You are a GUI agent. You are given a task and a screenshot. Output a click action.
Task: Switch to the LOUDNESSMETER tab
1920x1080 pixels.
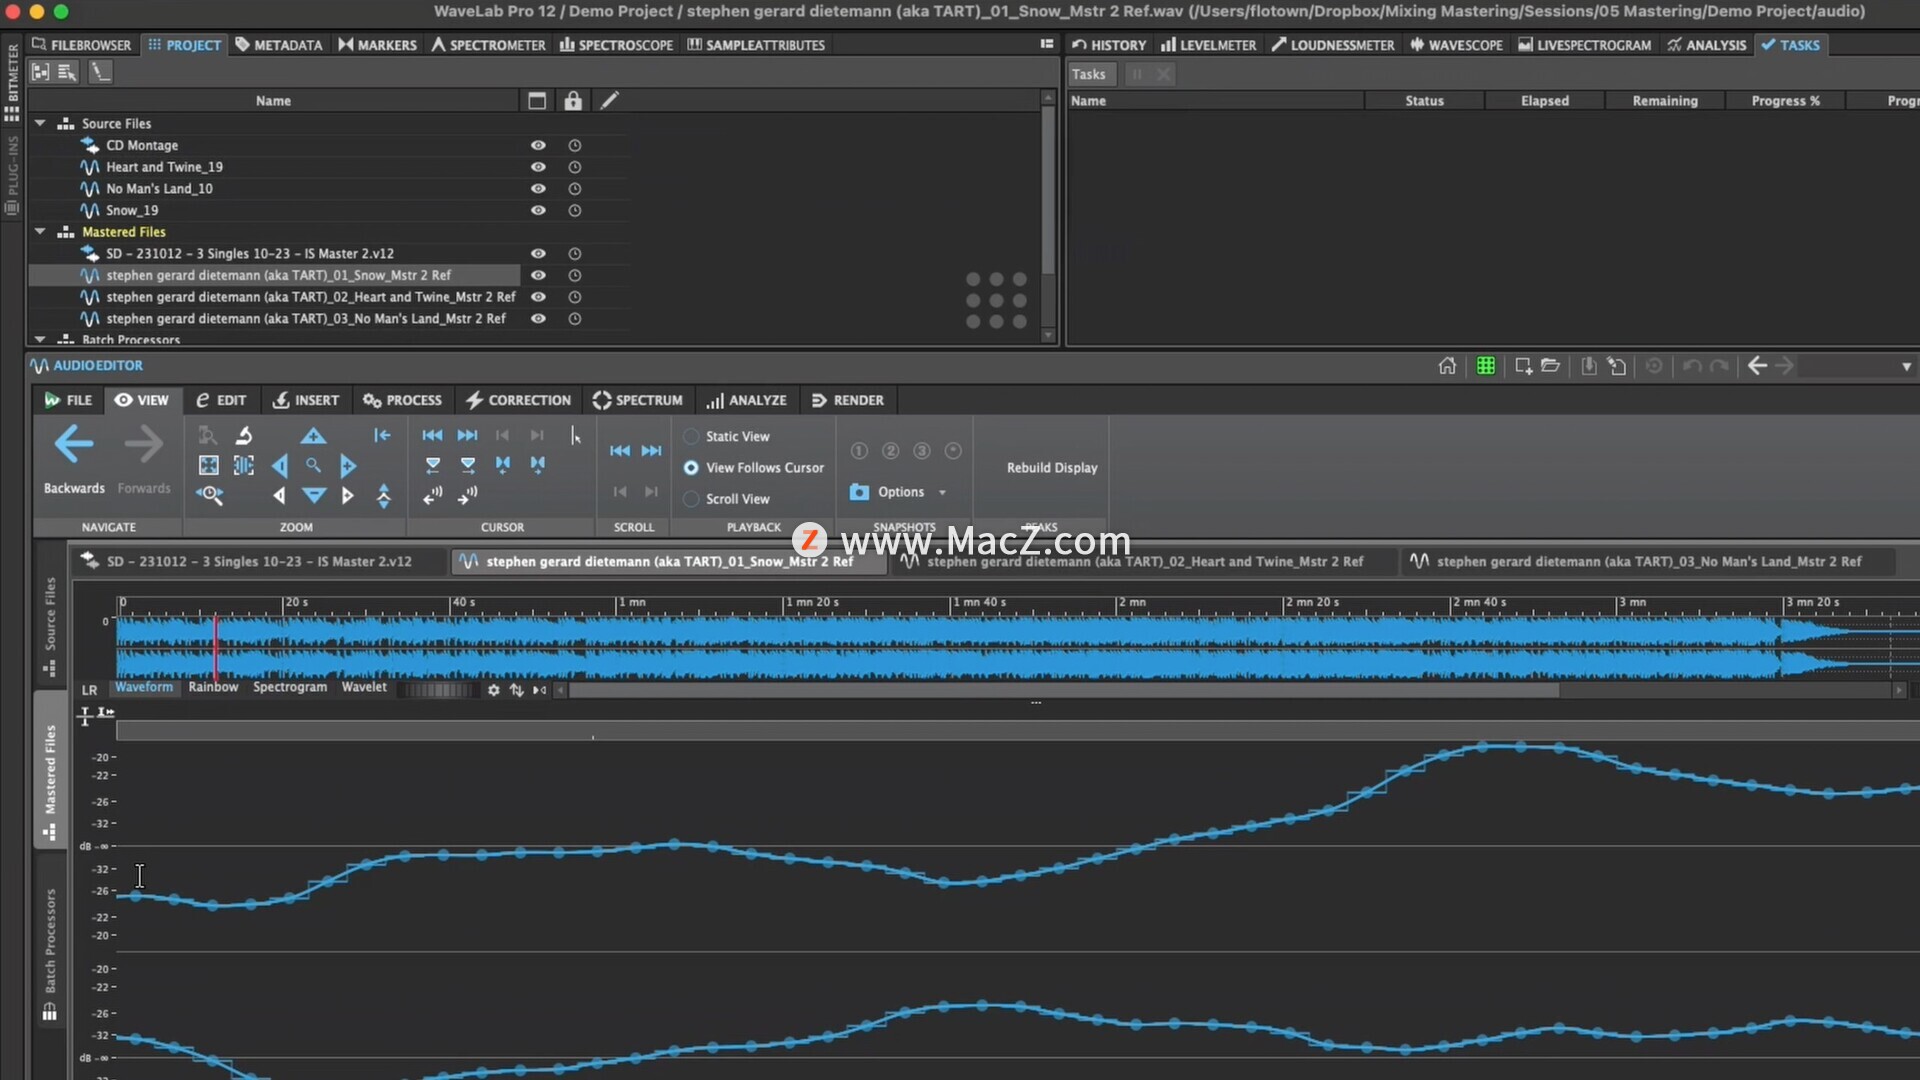pyautogui.click(x=1332, y=45)
